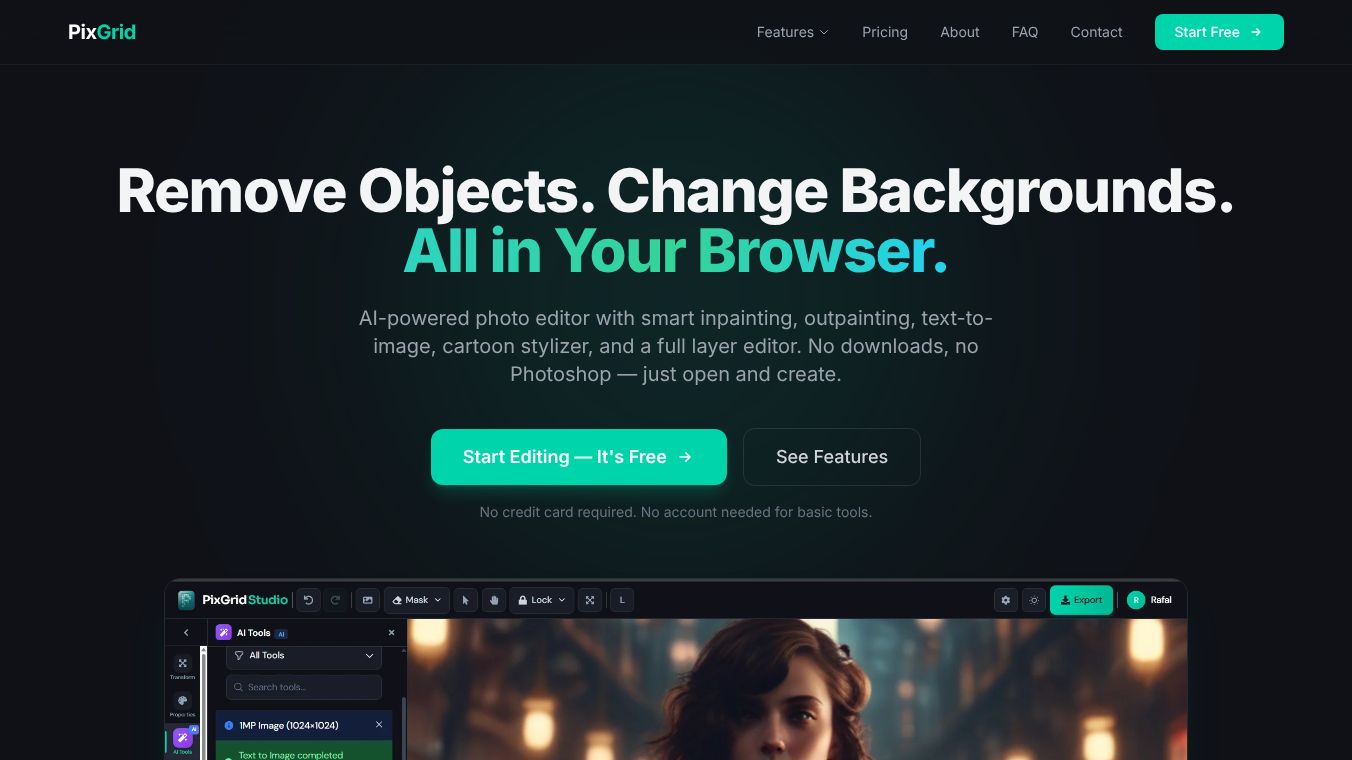Image resolution: width=1352 pixels, height=760 pixels.
Task: Toggle the light/dark theme sun icon
Action: point(1034,600)
